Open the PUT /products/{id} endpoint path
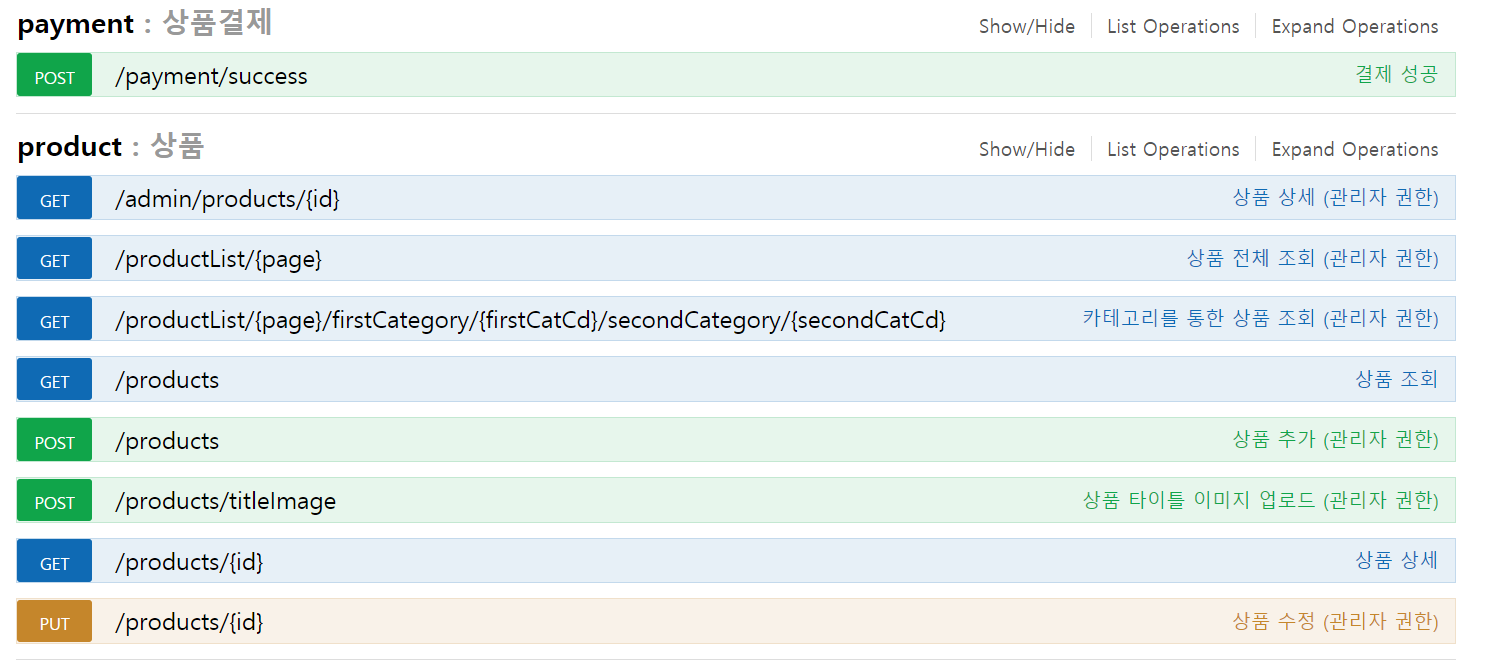The image size is (1487, 672). click(189, 622)
